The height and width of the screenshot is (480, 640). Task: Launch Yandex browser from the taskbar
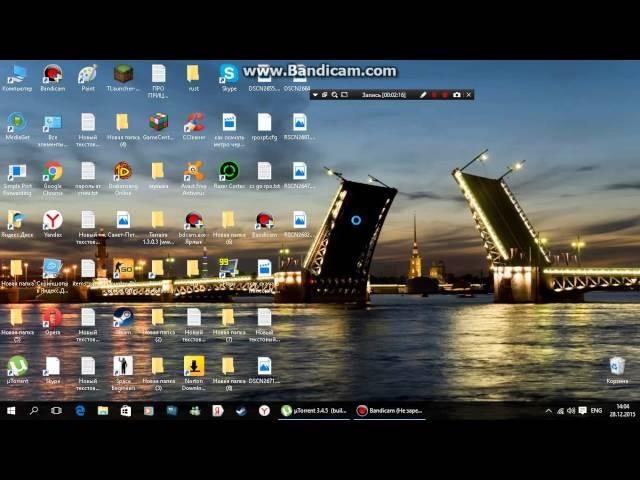click(x=264, y=411)
